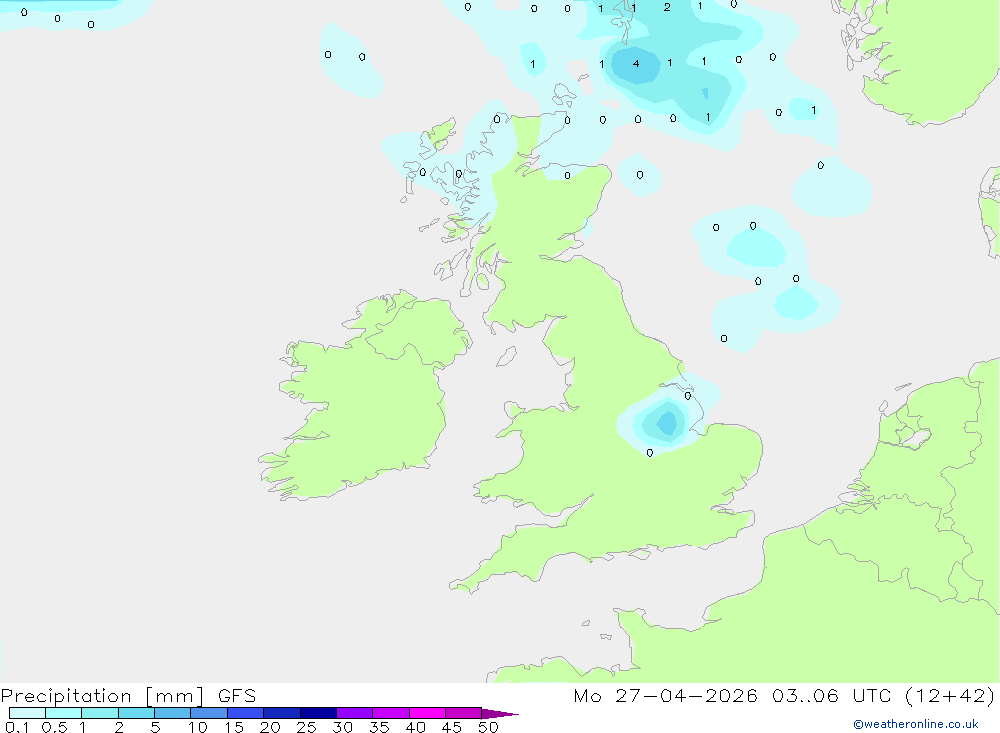
Task: Pick the legend swatch between 0.5 and 1
Action: pos(64,713)
